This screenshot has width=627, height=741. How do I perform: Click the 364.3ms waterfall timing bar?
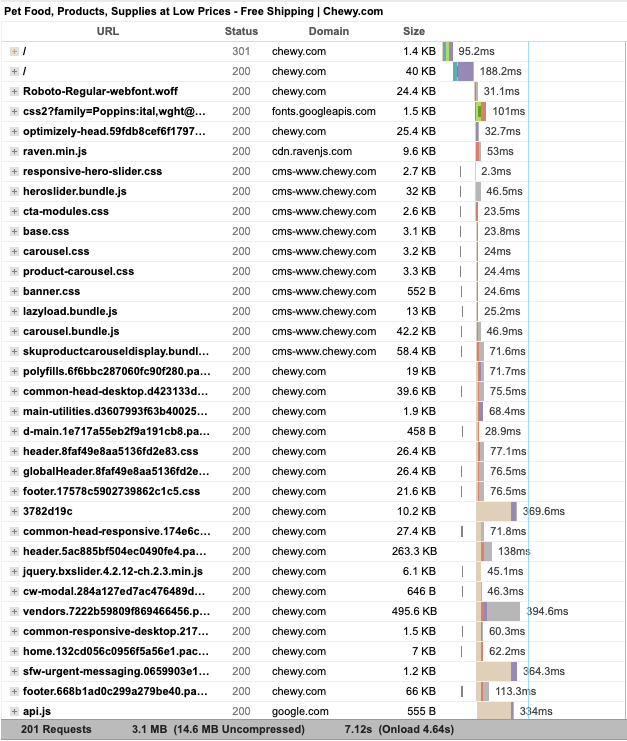pyautogui.click(x=497, y=672)
